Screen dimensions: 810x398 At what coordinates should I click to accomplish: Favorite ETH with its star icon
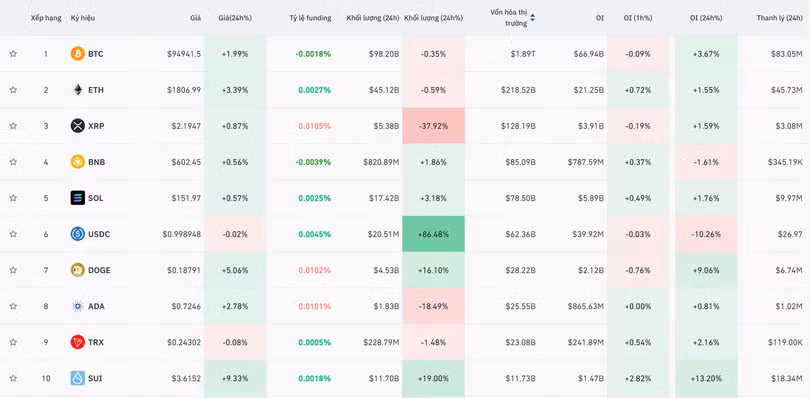(x=13, y=90)
